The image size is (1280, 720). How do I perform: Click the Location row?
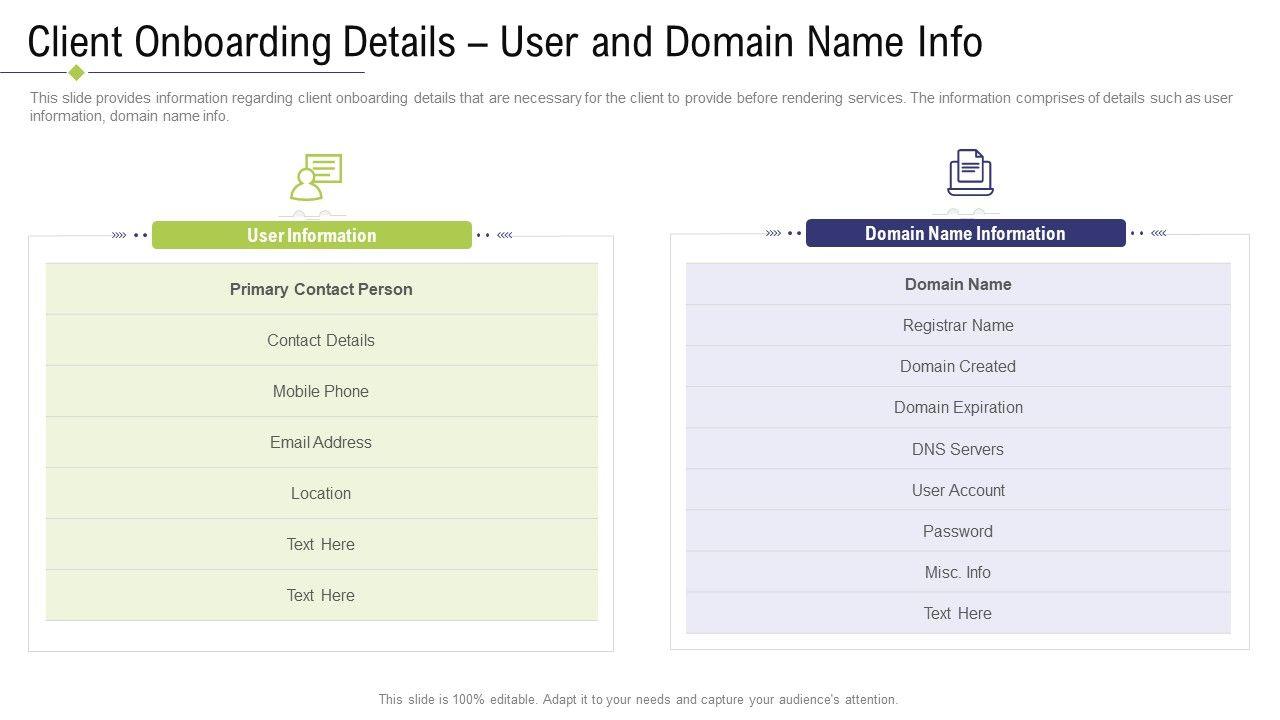[321, 493]
